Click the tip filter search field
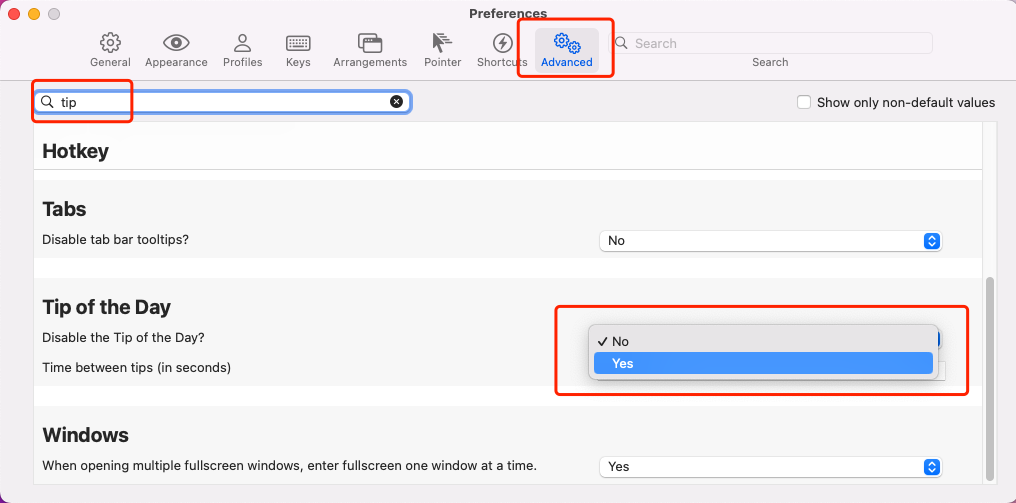 [222, 102]
